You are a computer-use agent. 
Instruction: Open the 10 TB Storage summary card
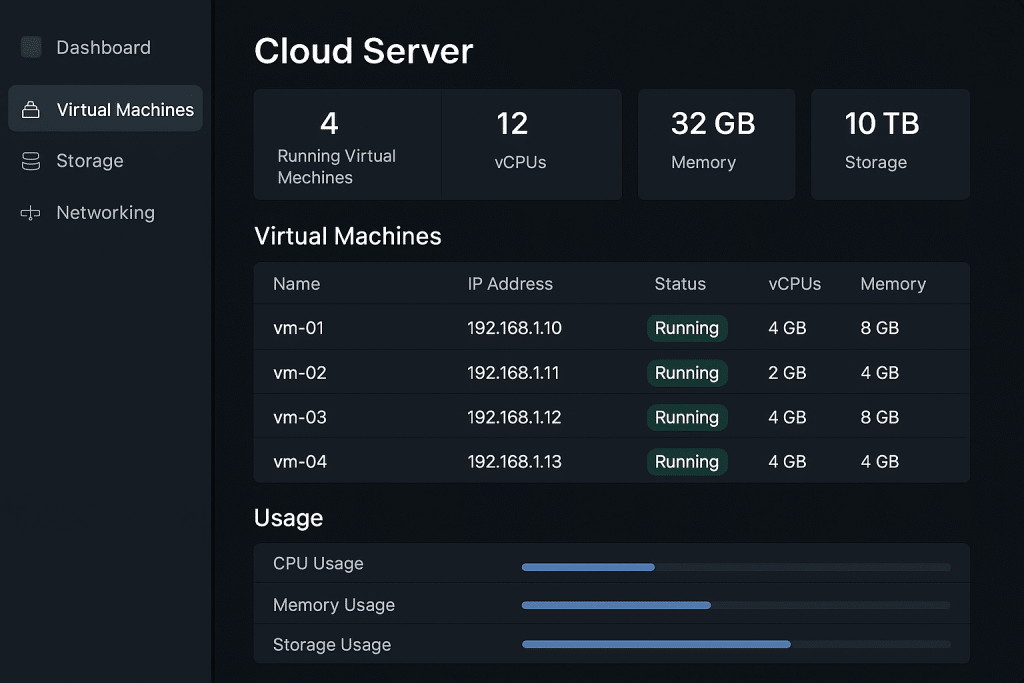890,144
